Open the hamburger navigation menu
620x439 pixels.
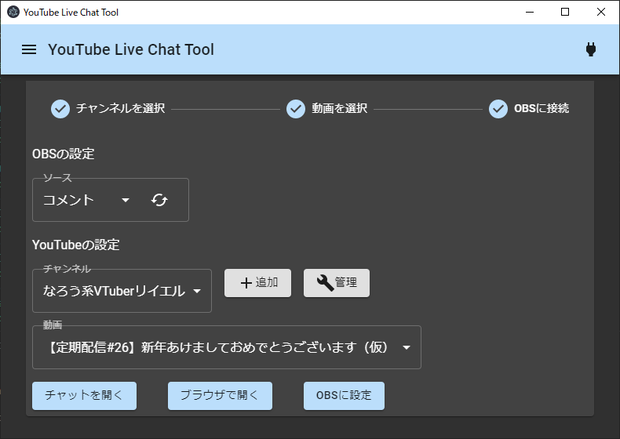coord(29,49)
